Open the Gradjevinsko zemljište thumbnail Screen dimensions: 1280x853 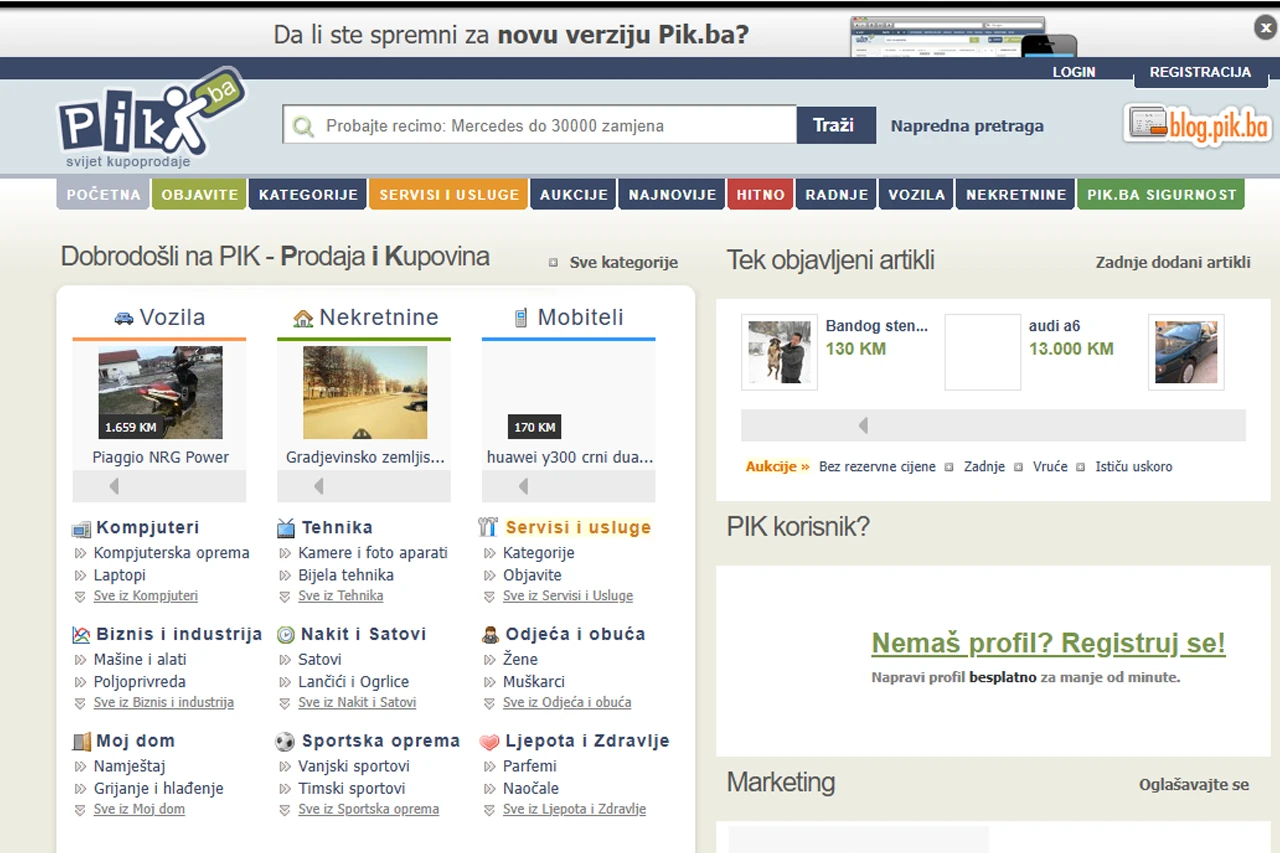tap(365, 393)
